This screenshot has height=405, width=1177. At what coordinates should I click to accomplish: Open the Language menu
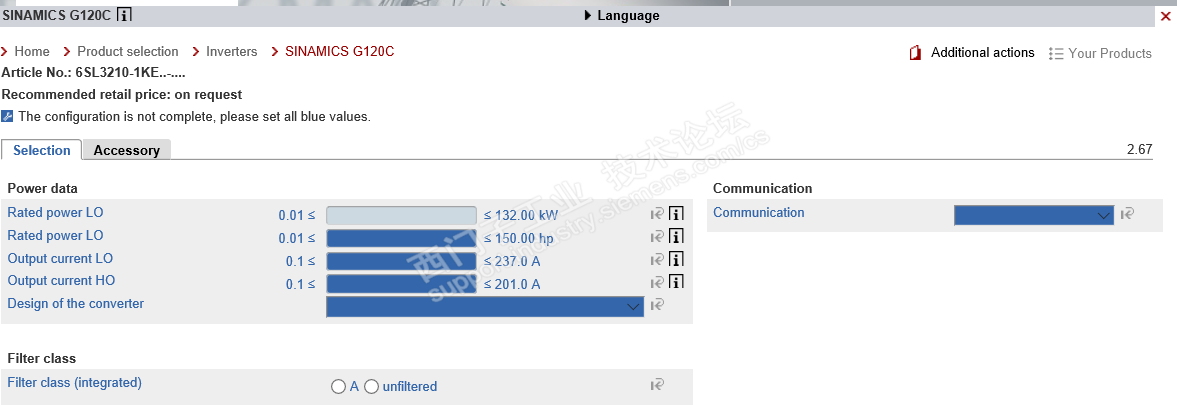point(622,16)
